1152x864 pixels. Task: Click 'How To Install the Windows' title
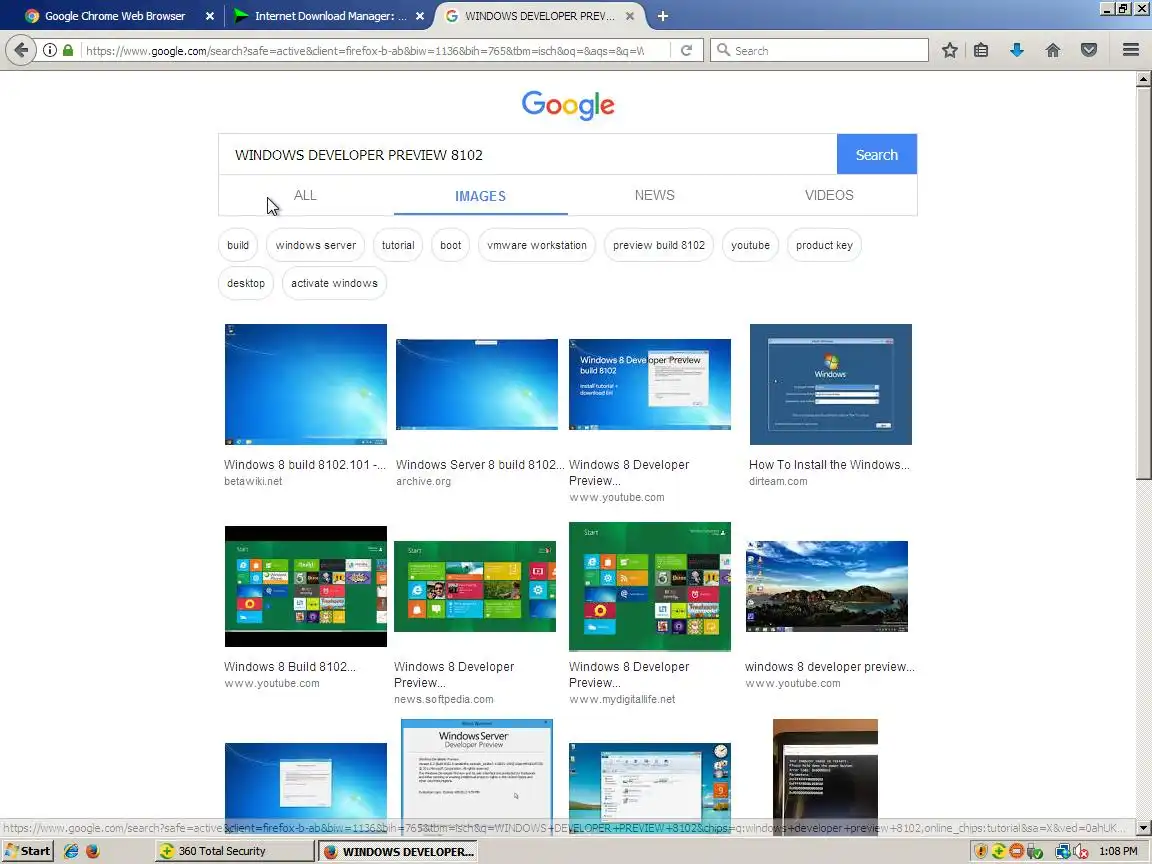829,465
